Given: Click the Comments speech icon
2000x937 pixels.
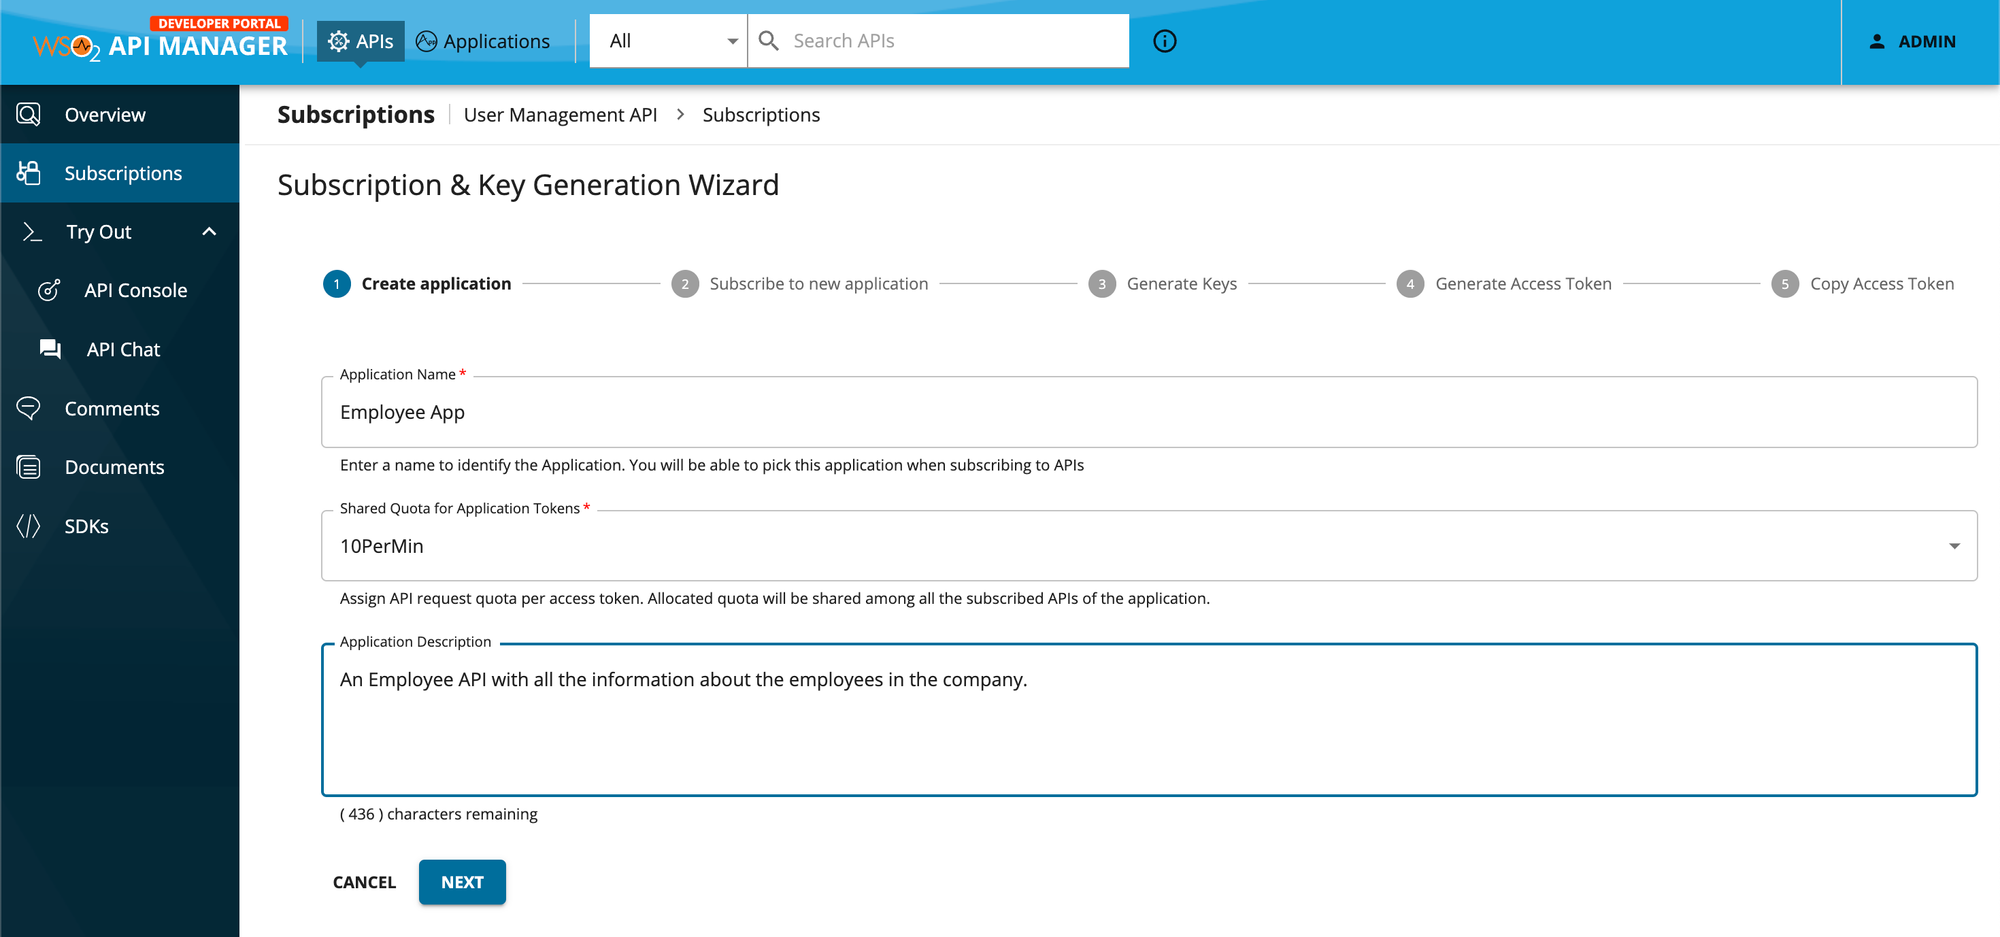Looking at the screenshot, I should tap(29, 408).
